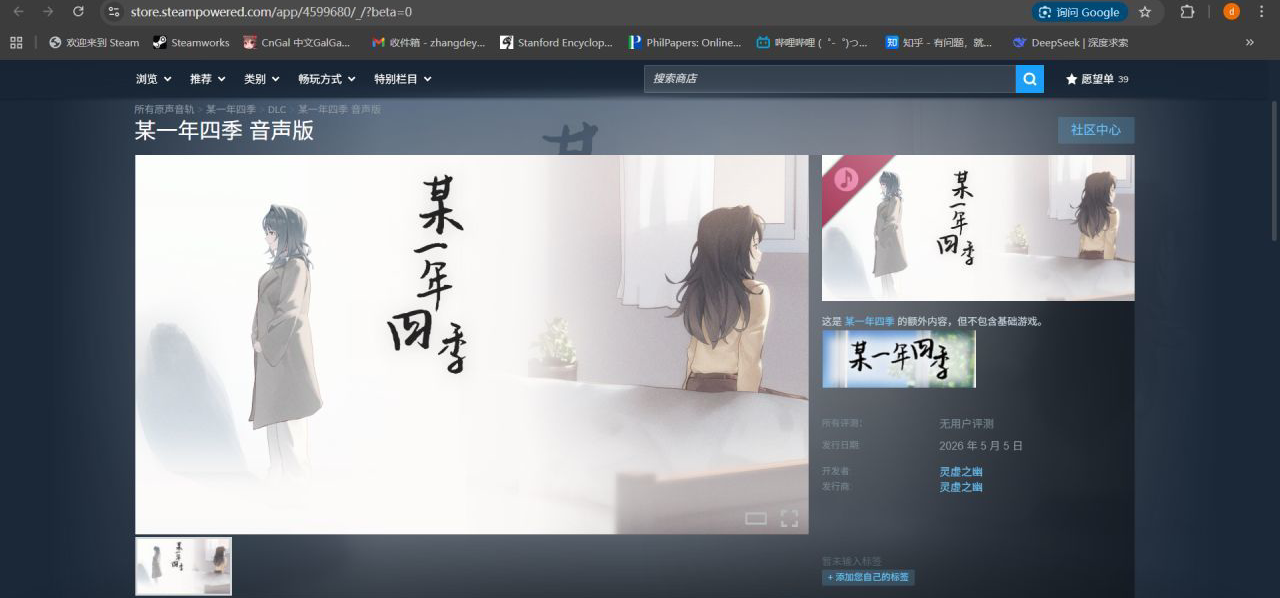Show more bookmarks with double chevron
The height and width of the screenshot is (598, 1280).
click(1249, 42)
